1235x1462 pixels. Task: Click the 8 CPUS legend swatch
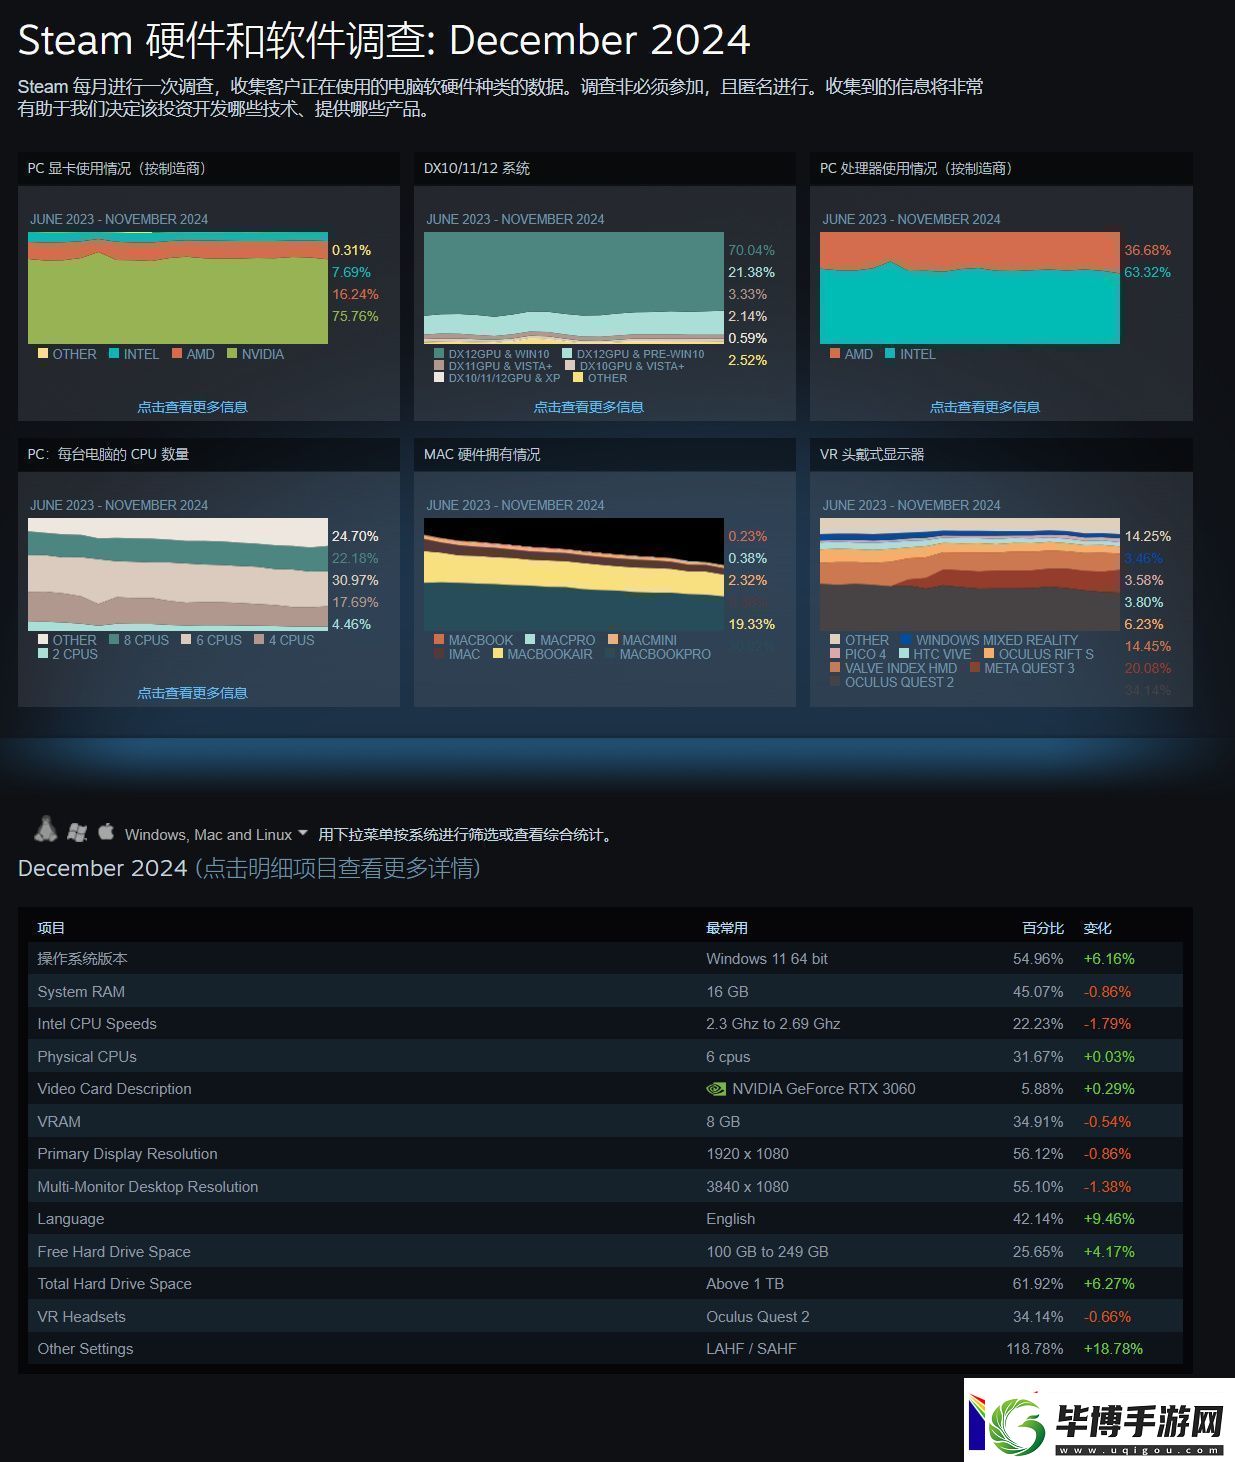coord(114,639)
